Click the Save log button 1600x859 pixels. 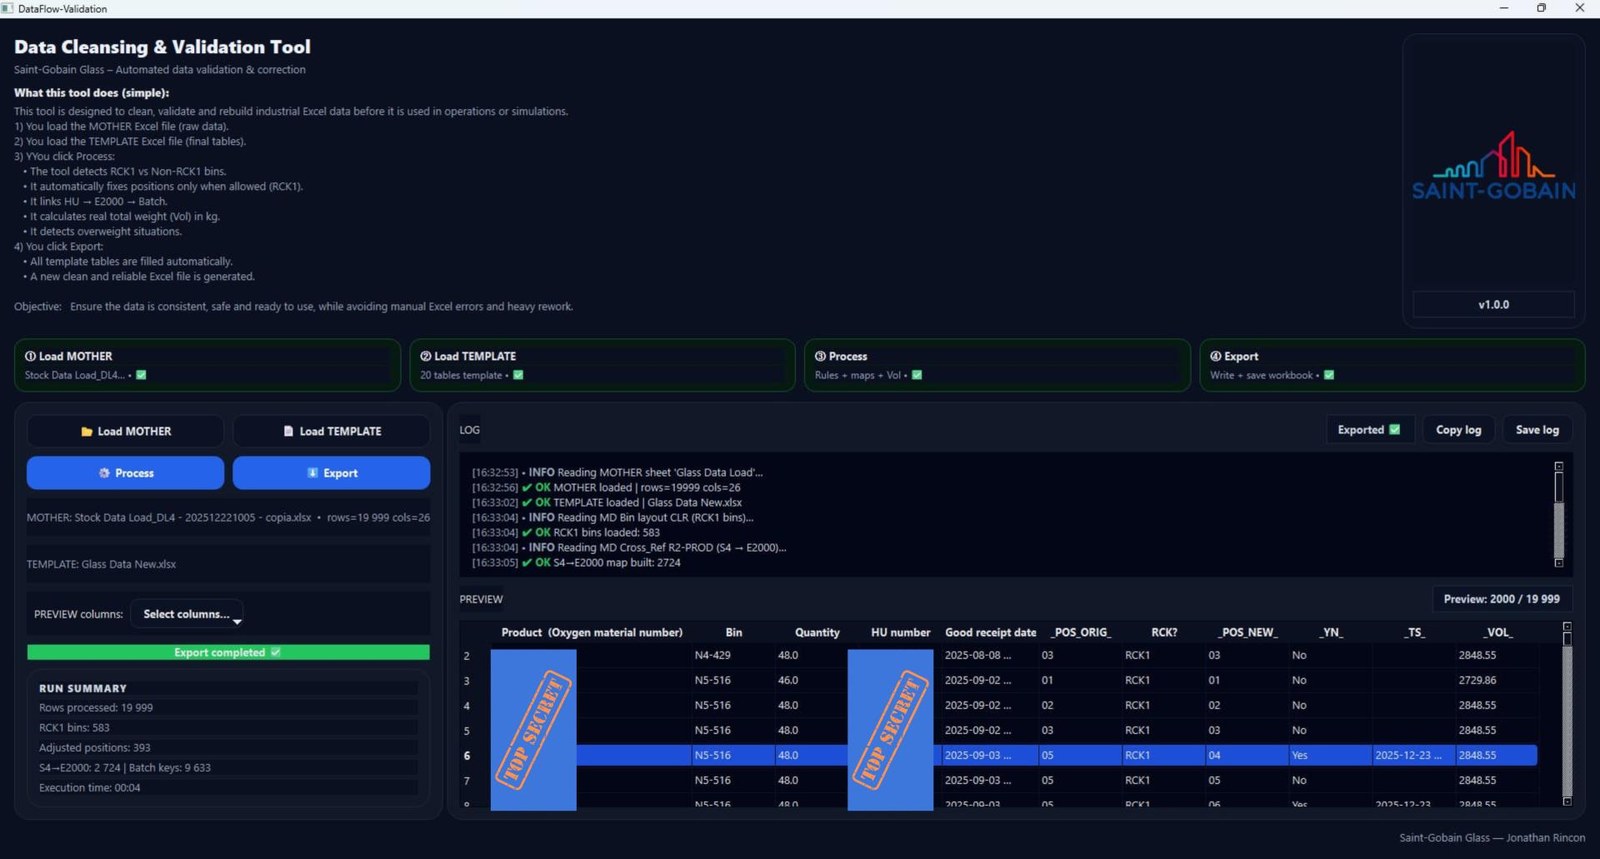(1537, 430)
